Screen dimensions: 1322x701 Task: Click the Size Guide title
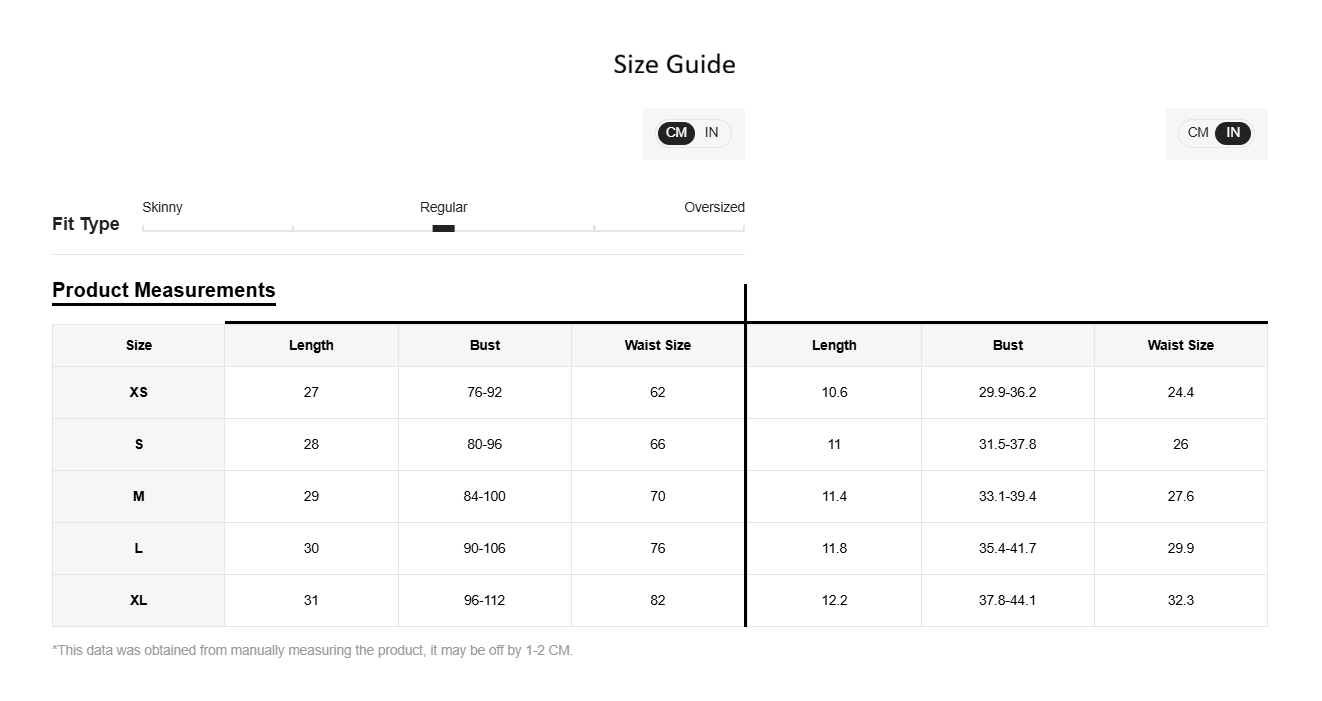674,64
